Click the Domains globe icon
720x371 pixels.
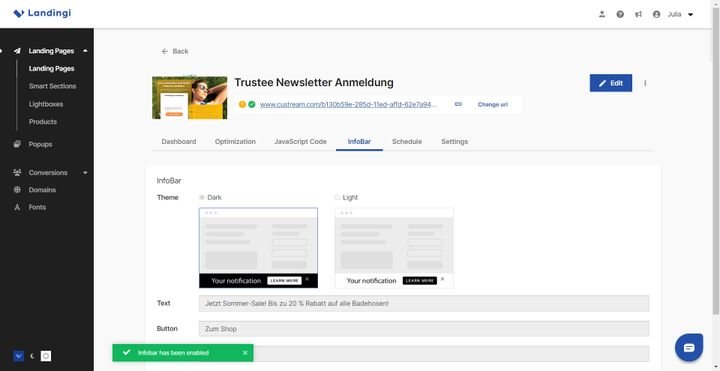[17, 190]
